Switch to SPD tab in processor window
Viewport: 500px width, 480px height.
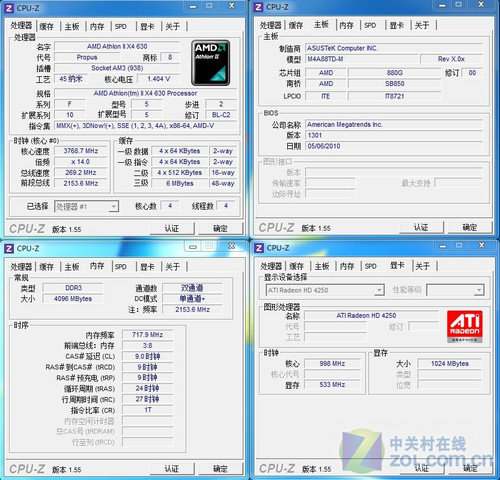pyautogui.click(x=121, y=26)
